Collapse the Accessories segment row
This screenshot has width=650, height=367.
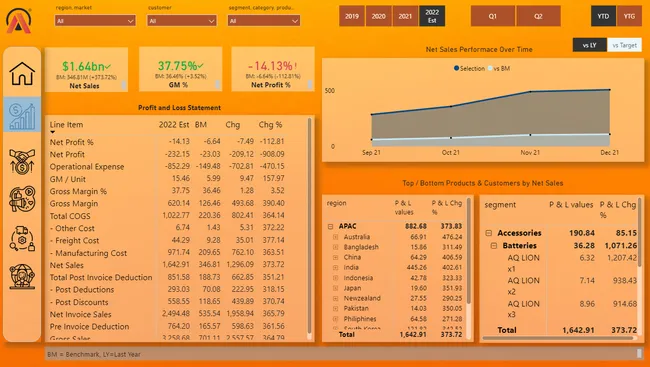(489, 233)
